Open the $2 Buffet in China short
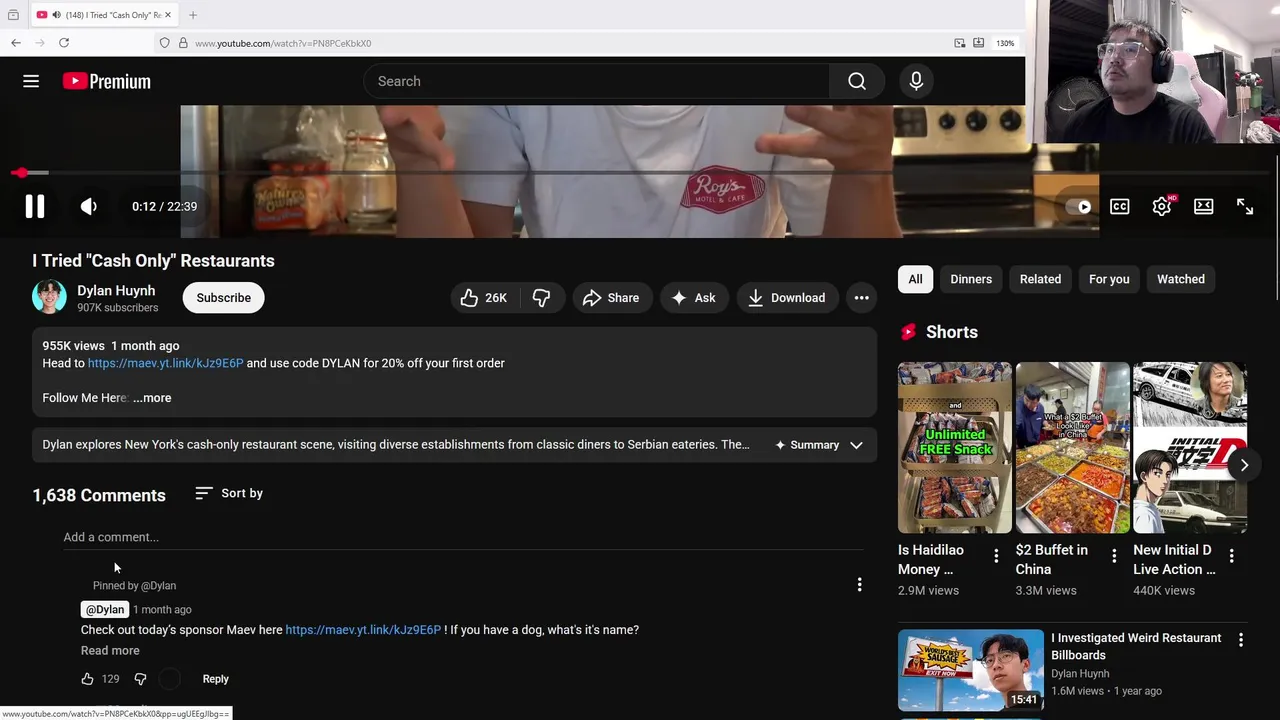This screenshot has width=1280, height=720. tap(1073, 447)
